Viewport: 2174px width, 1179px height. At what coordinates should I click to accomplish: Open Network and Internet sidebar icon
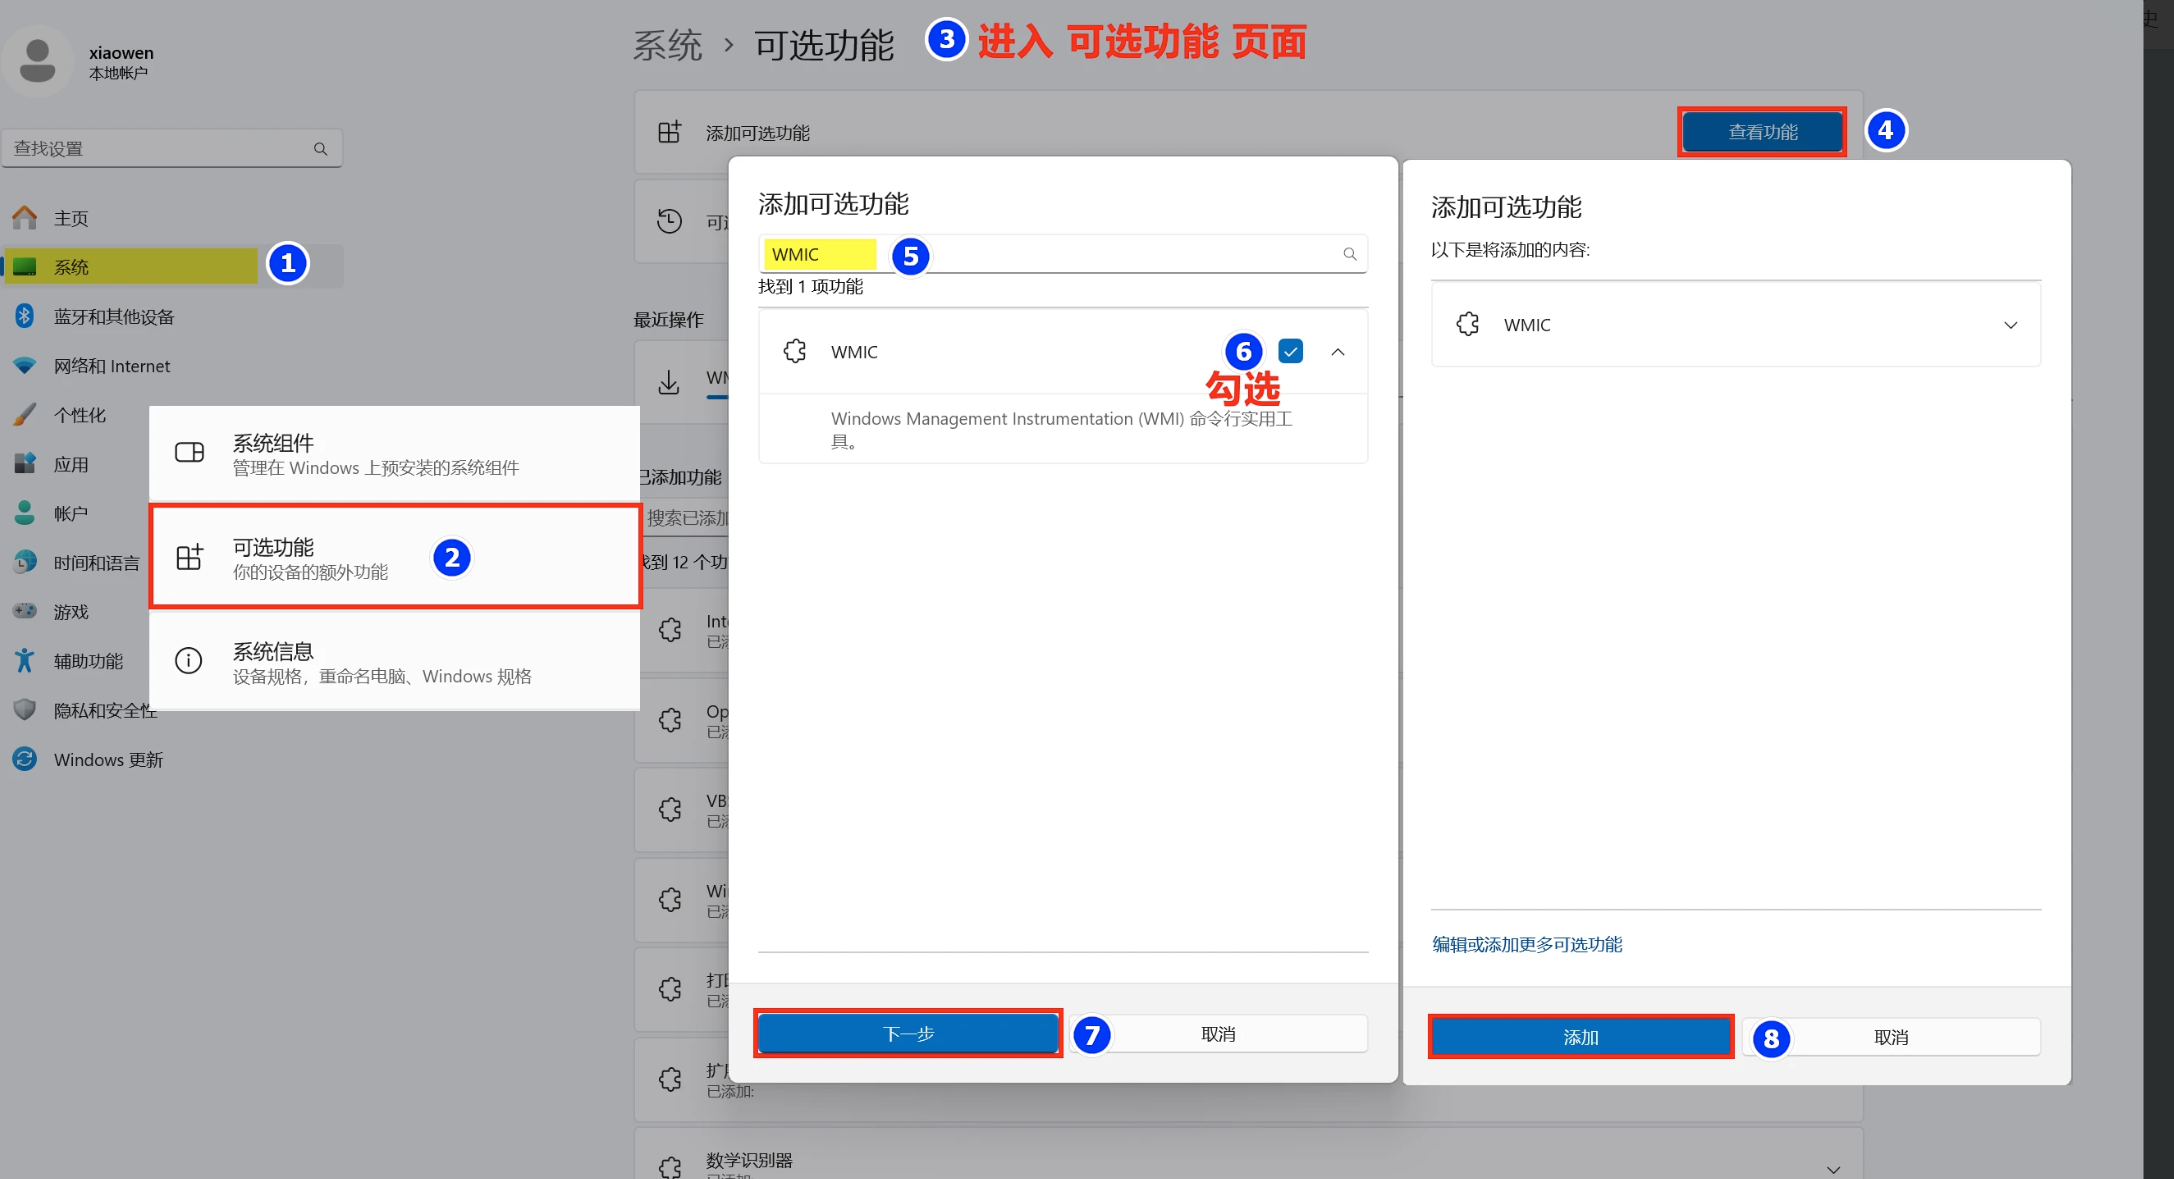(25, 366)
